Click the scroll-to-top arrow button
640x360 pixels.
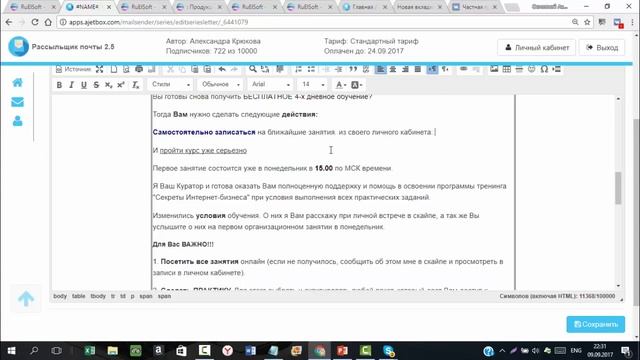[x=26, y=299]
